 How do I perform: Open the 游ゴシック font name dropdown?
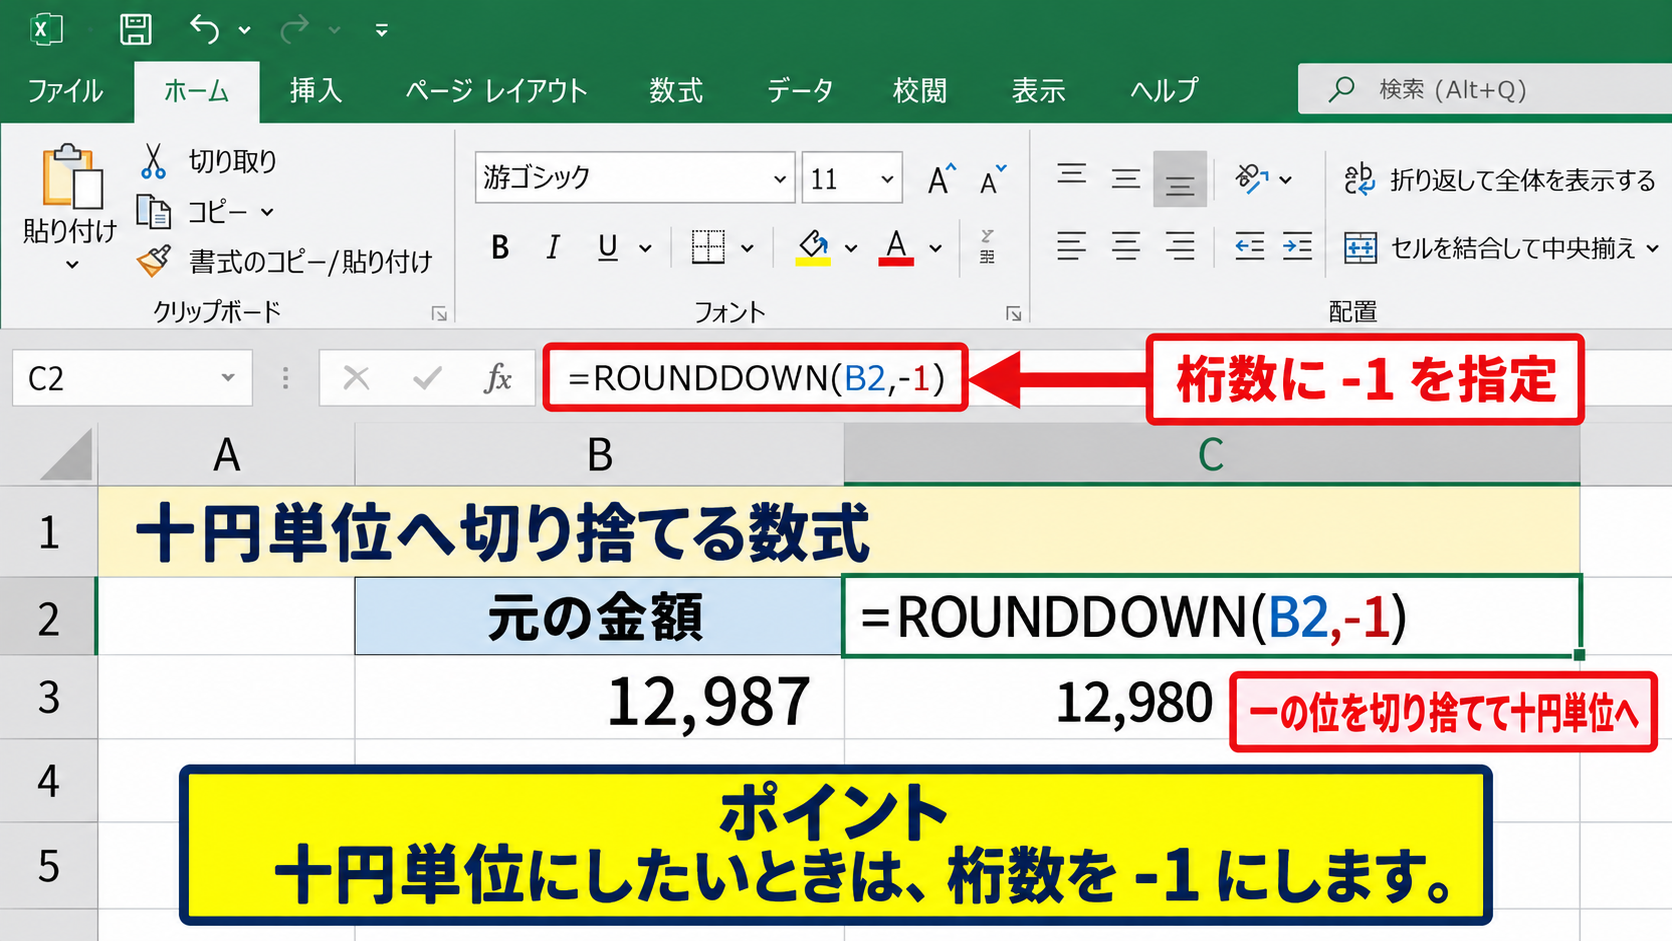780,179
